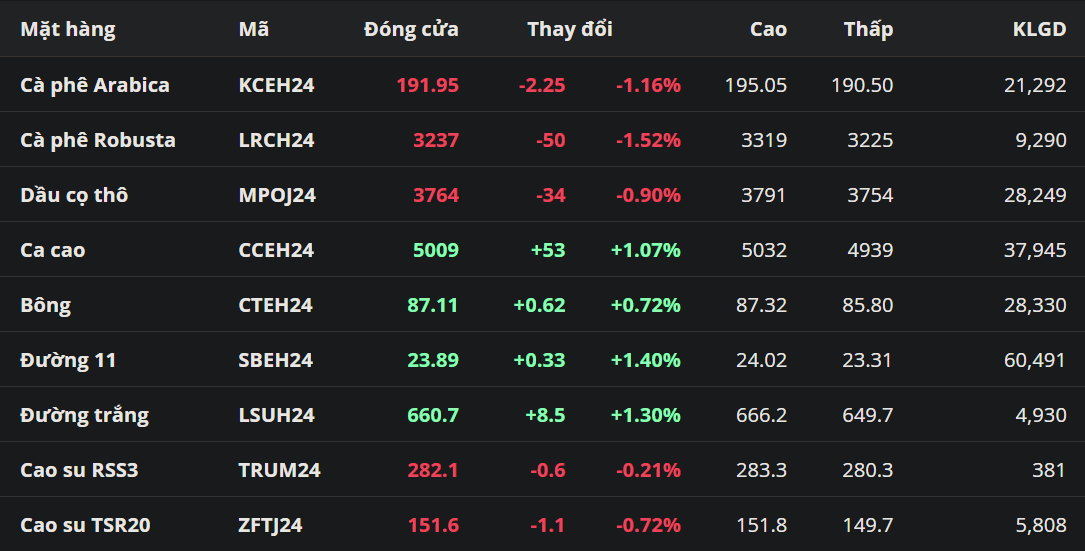This screenshot has height=551, width=1085.
Task: Open Đường trắng commodity details
Action: click(84, 415)
